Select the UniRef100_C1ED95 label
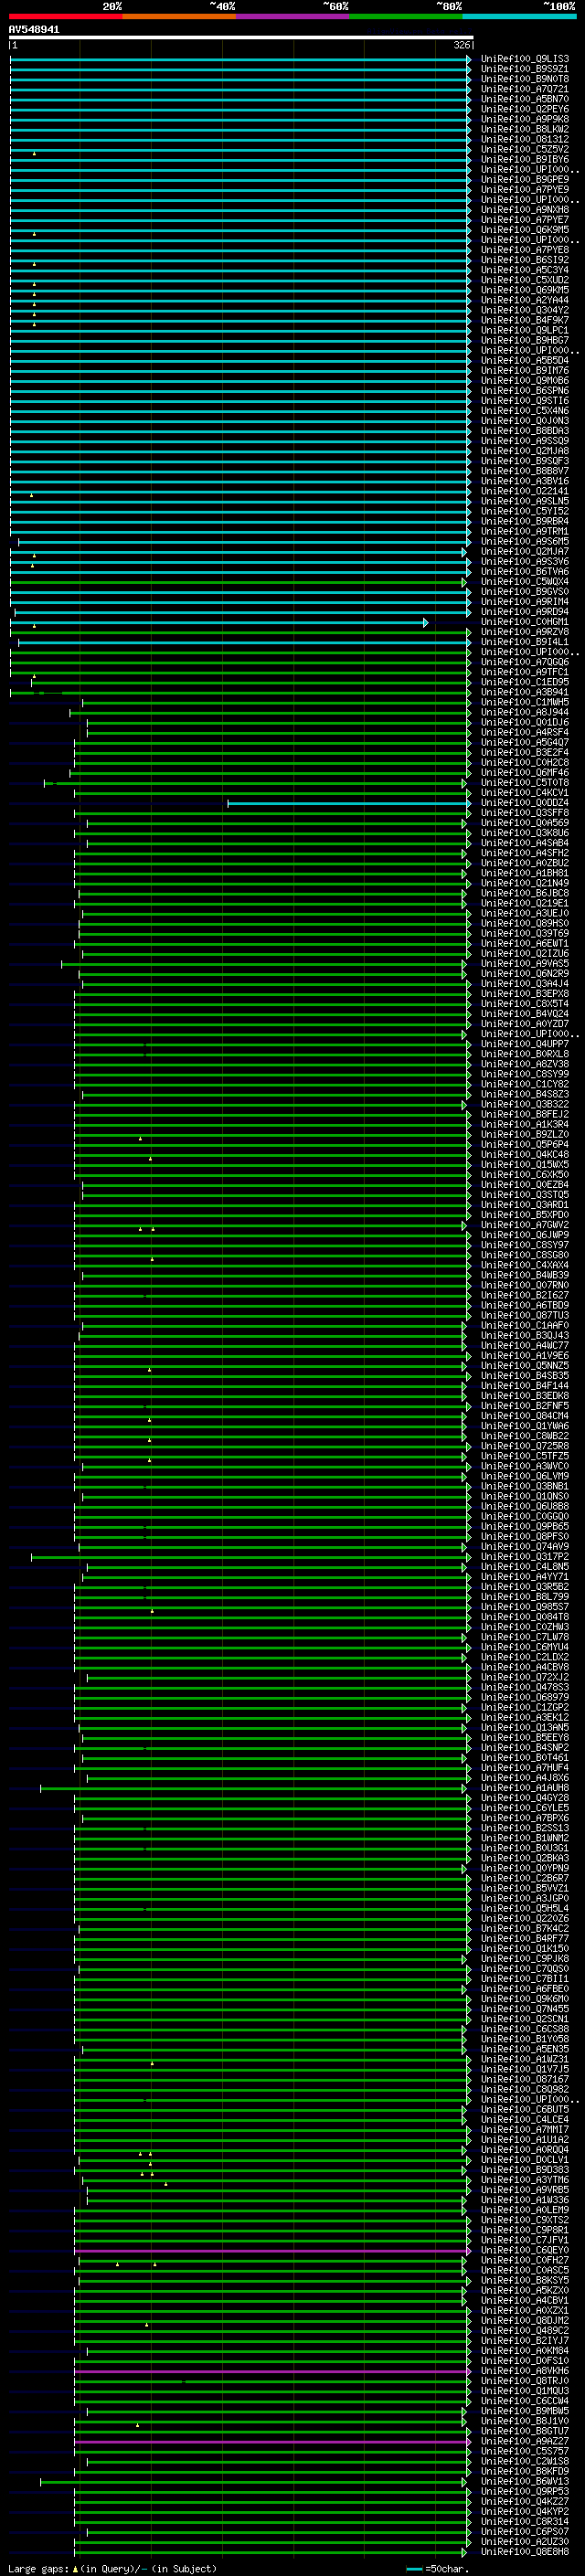 click(525, 682)
